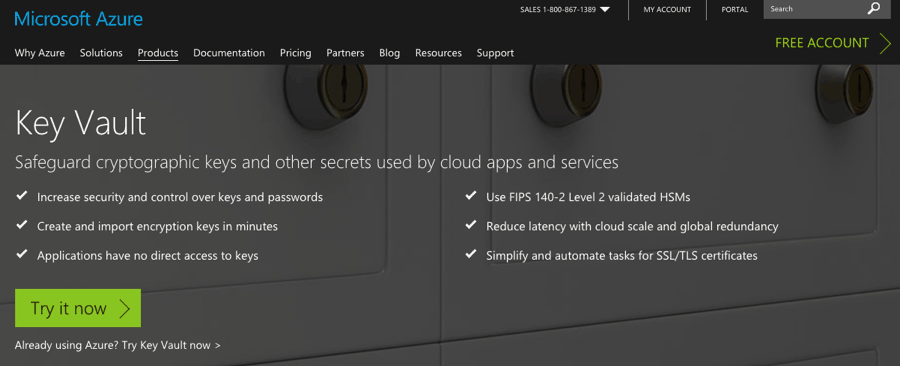The width and height of the screenshot is (900, 366).
Task: Click the text 'Applications have no direct access to keys'
Action: [148, 256]
